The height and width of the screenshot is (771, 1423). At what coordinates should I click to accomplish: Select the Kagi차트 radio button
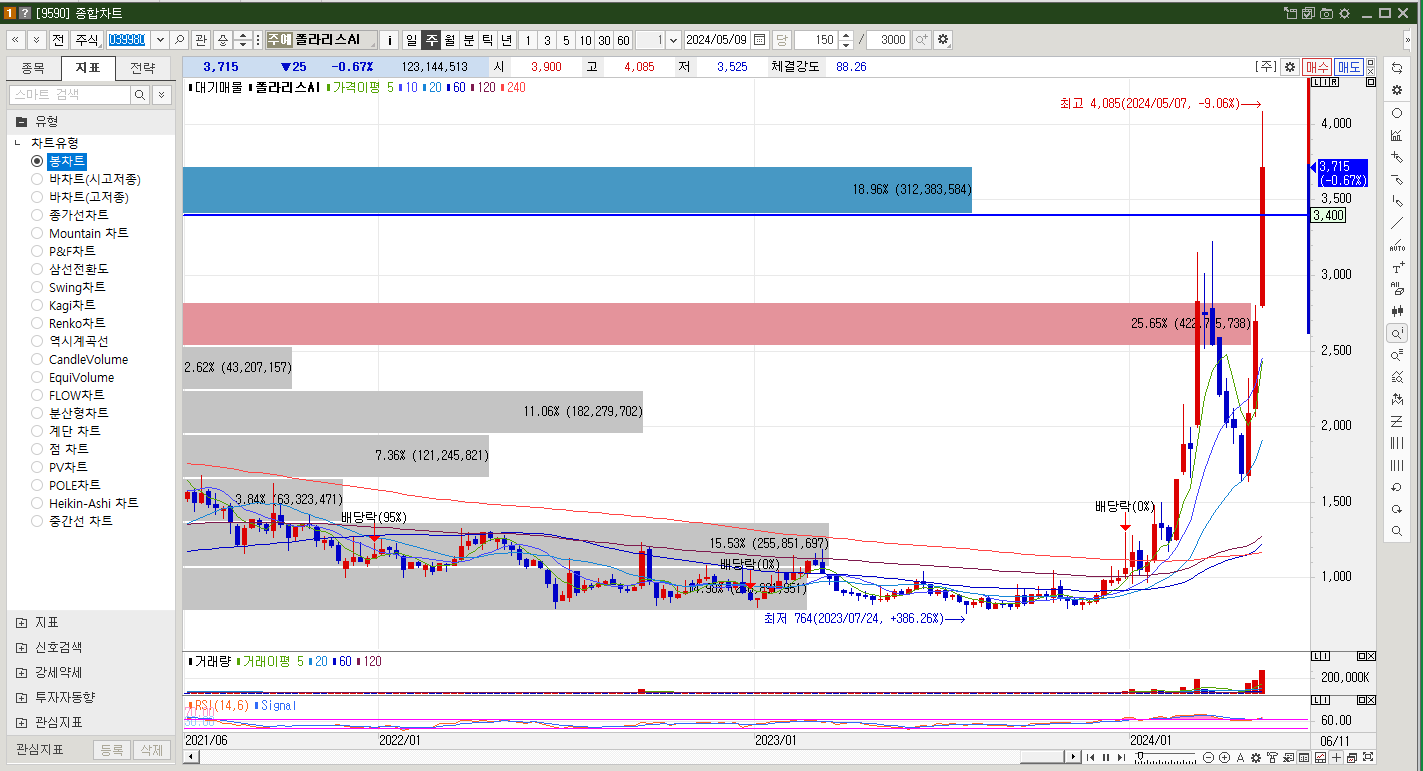click(37, 305)
